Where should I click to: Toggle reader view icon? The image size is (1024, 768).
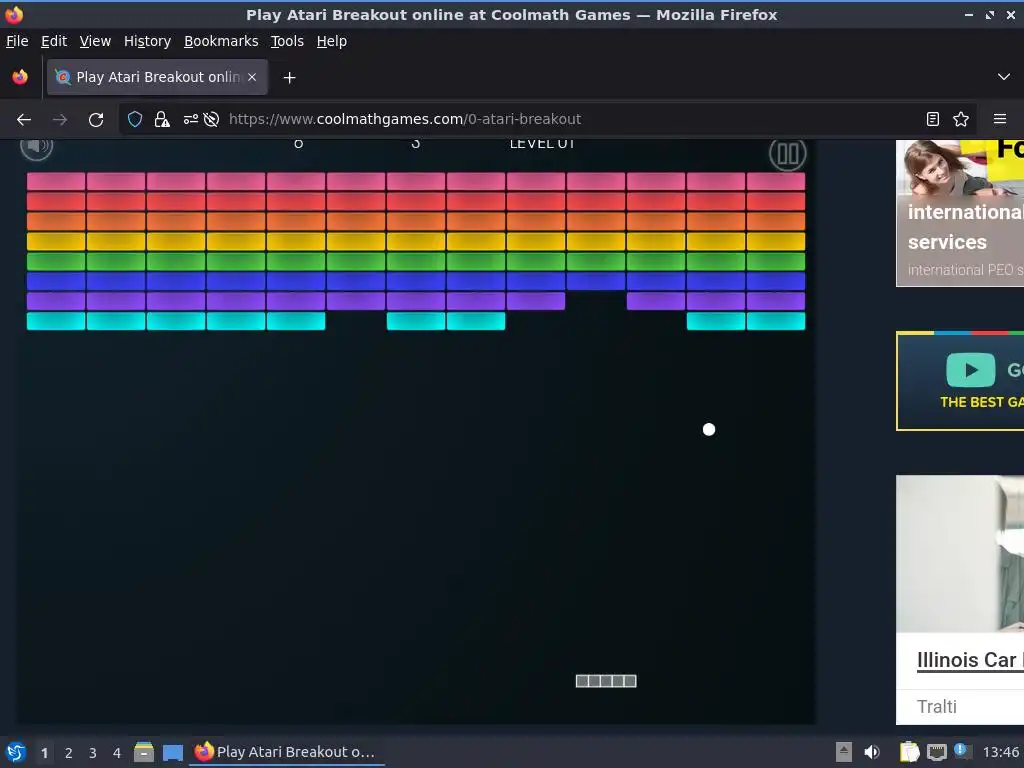tap(933, 119)
